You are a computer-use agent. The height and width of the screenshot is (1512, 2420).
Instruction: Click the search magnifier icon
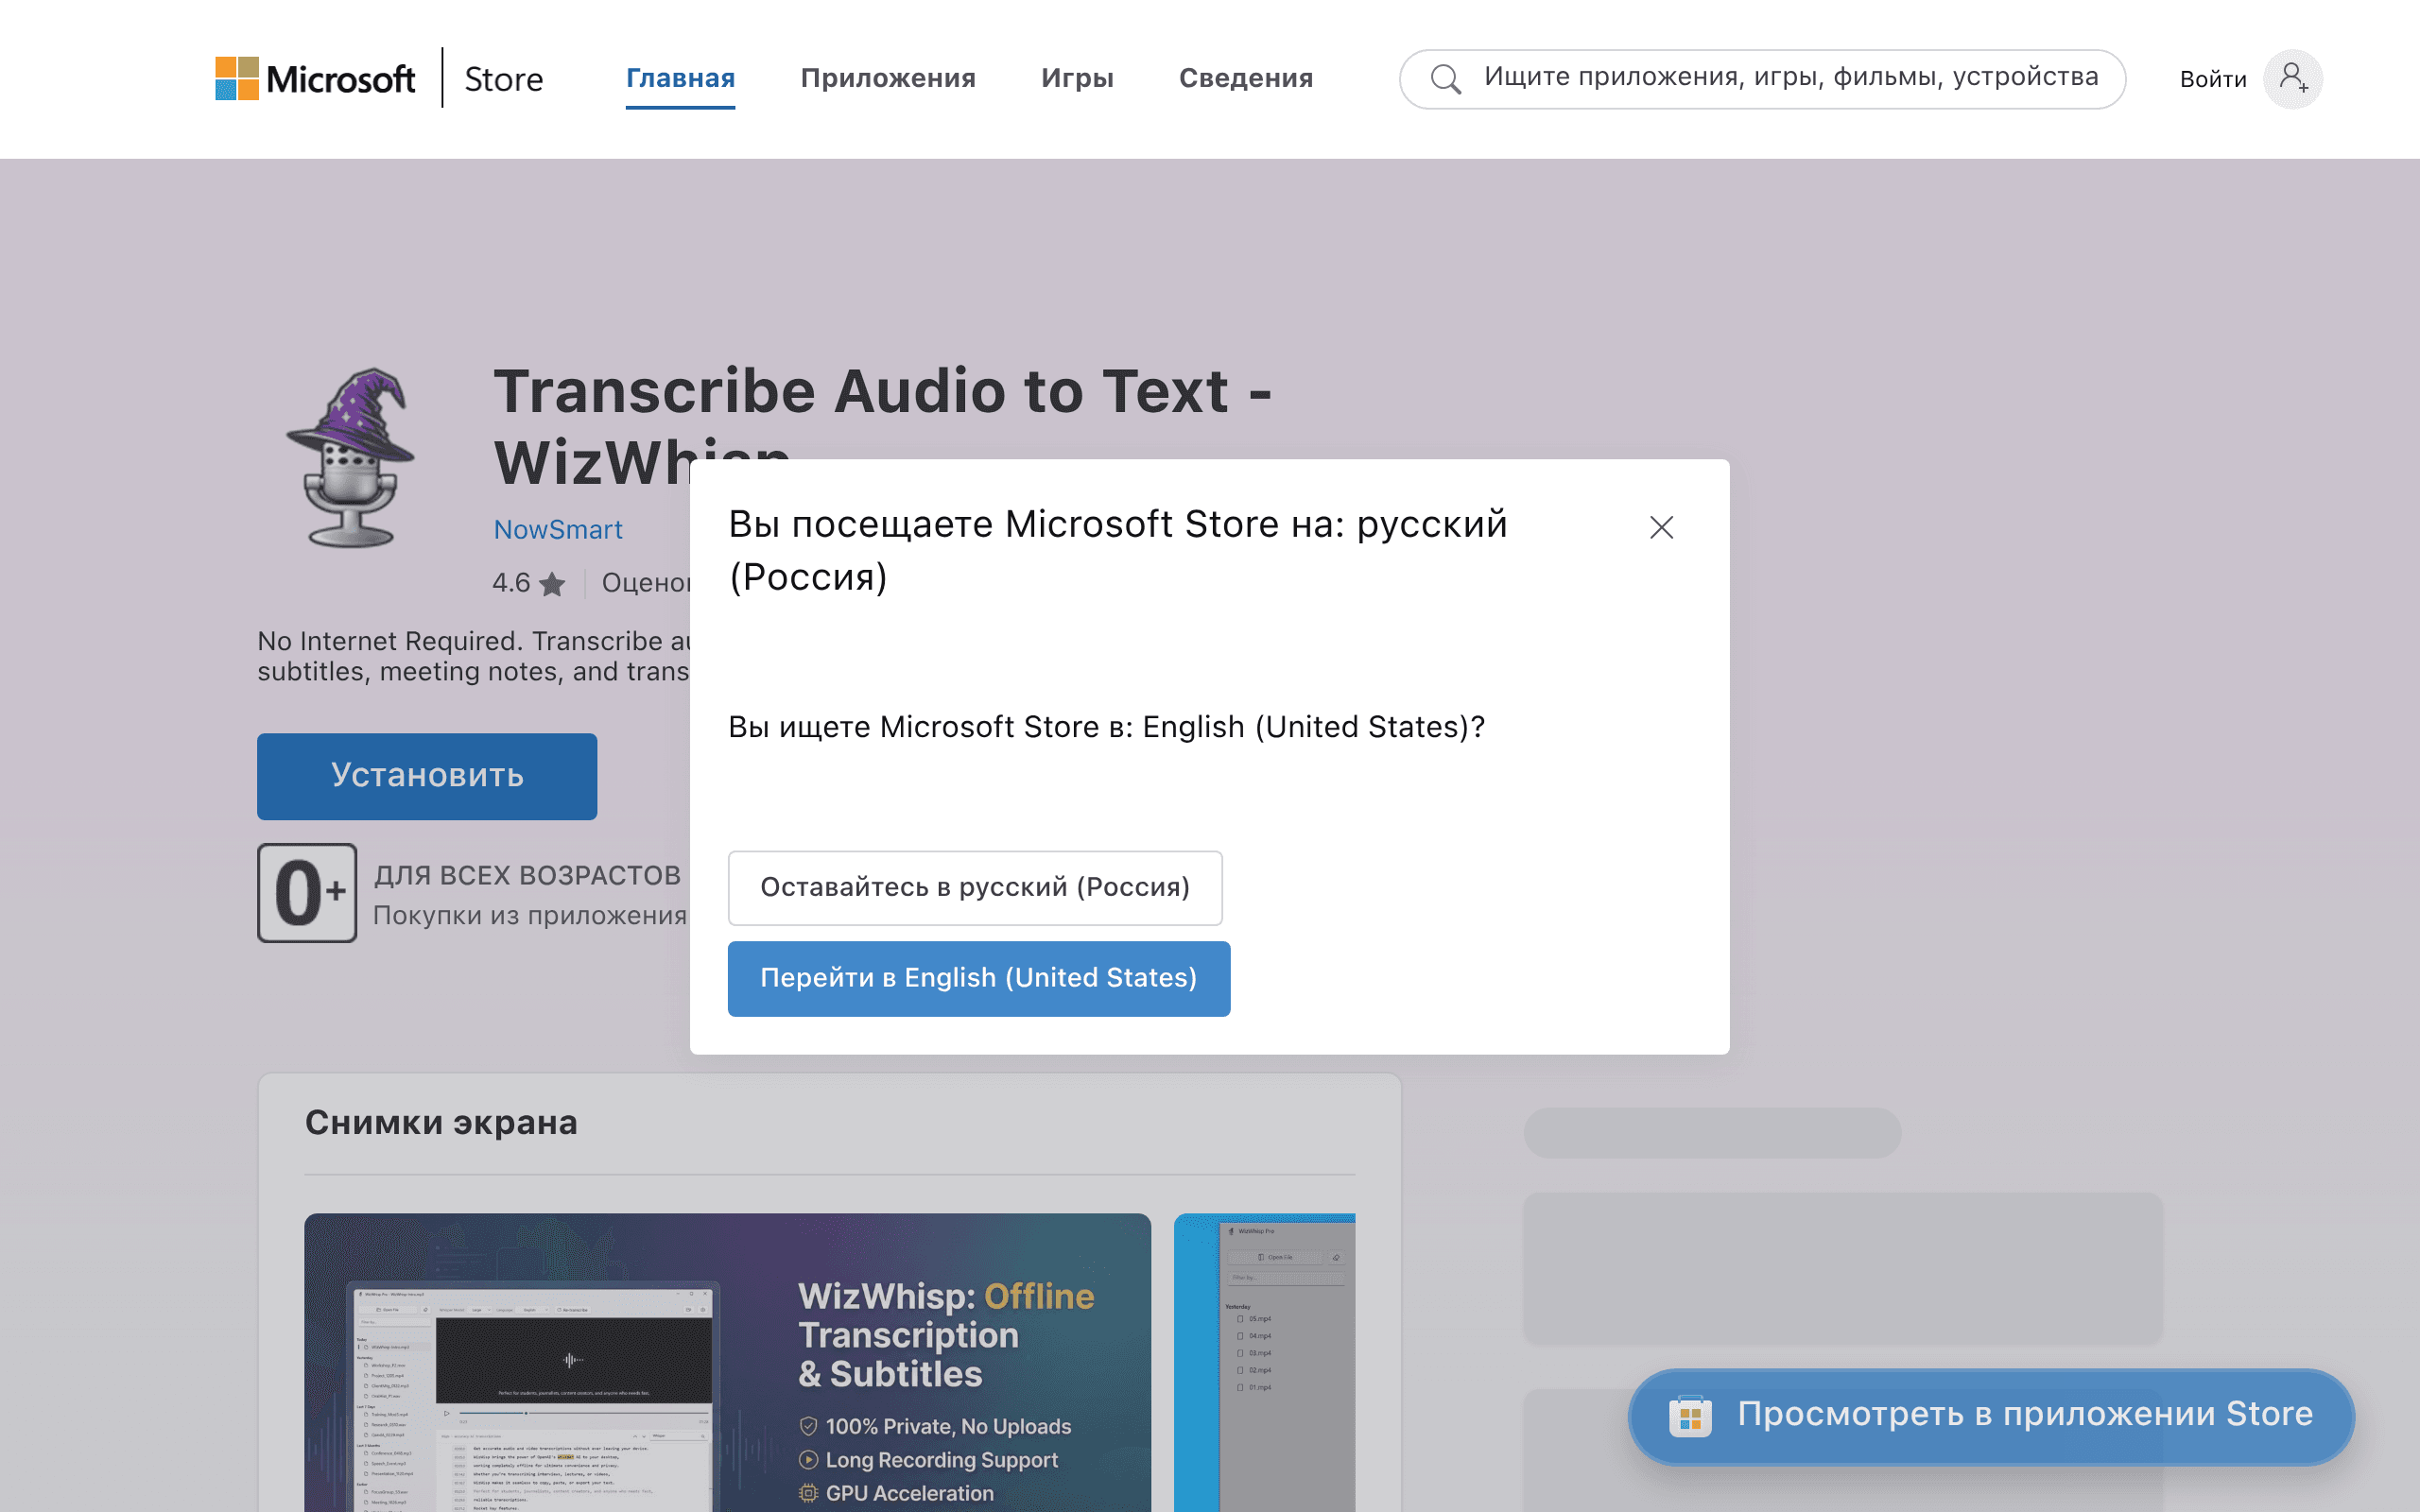[1445, 79]
